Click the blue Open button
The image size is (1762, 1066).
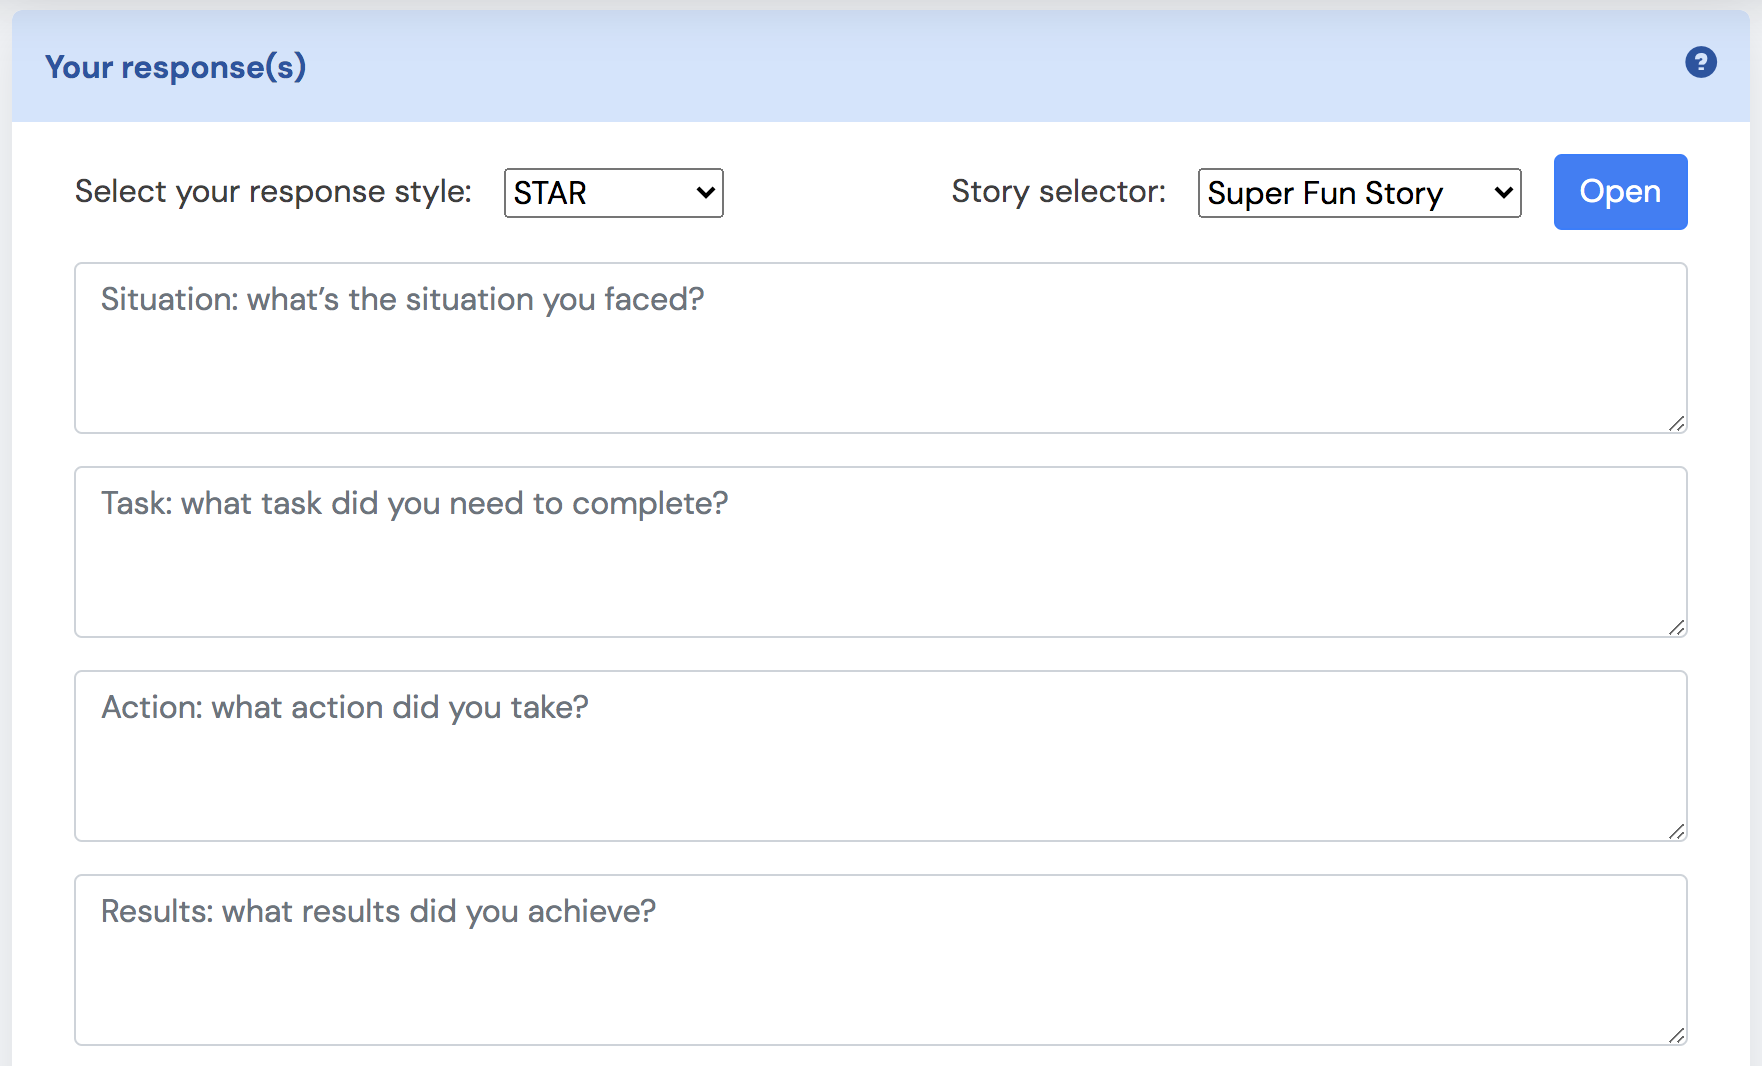point(1620,192)
